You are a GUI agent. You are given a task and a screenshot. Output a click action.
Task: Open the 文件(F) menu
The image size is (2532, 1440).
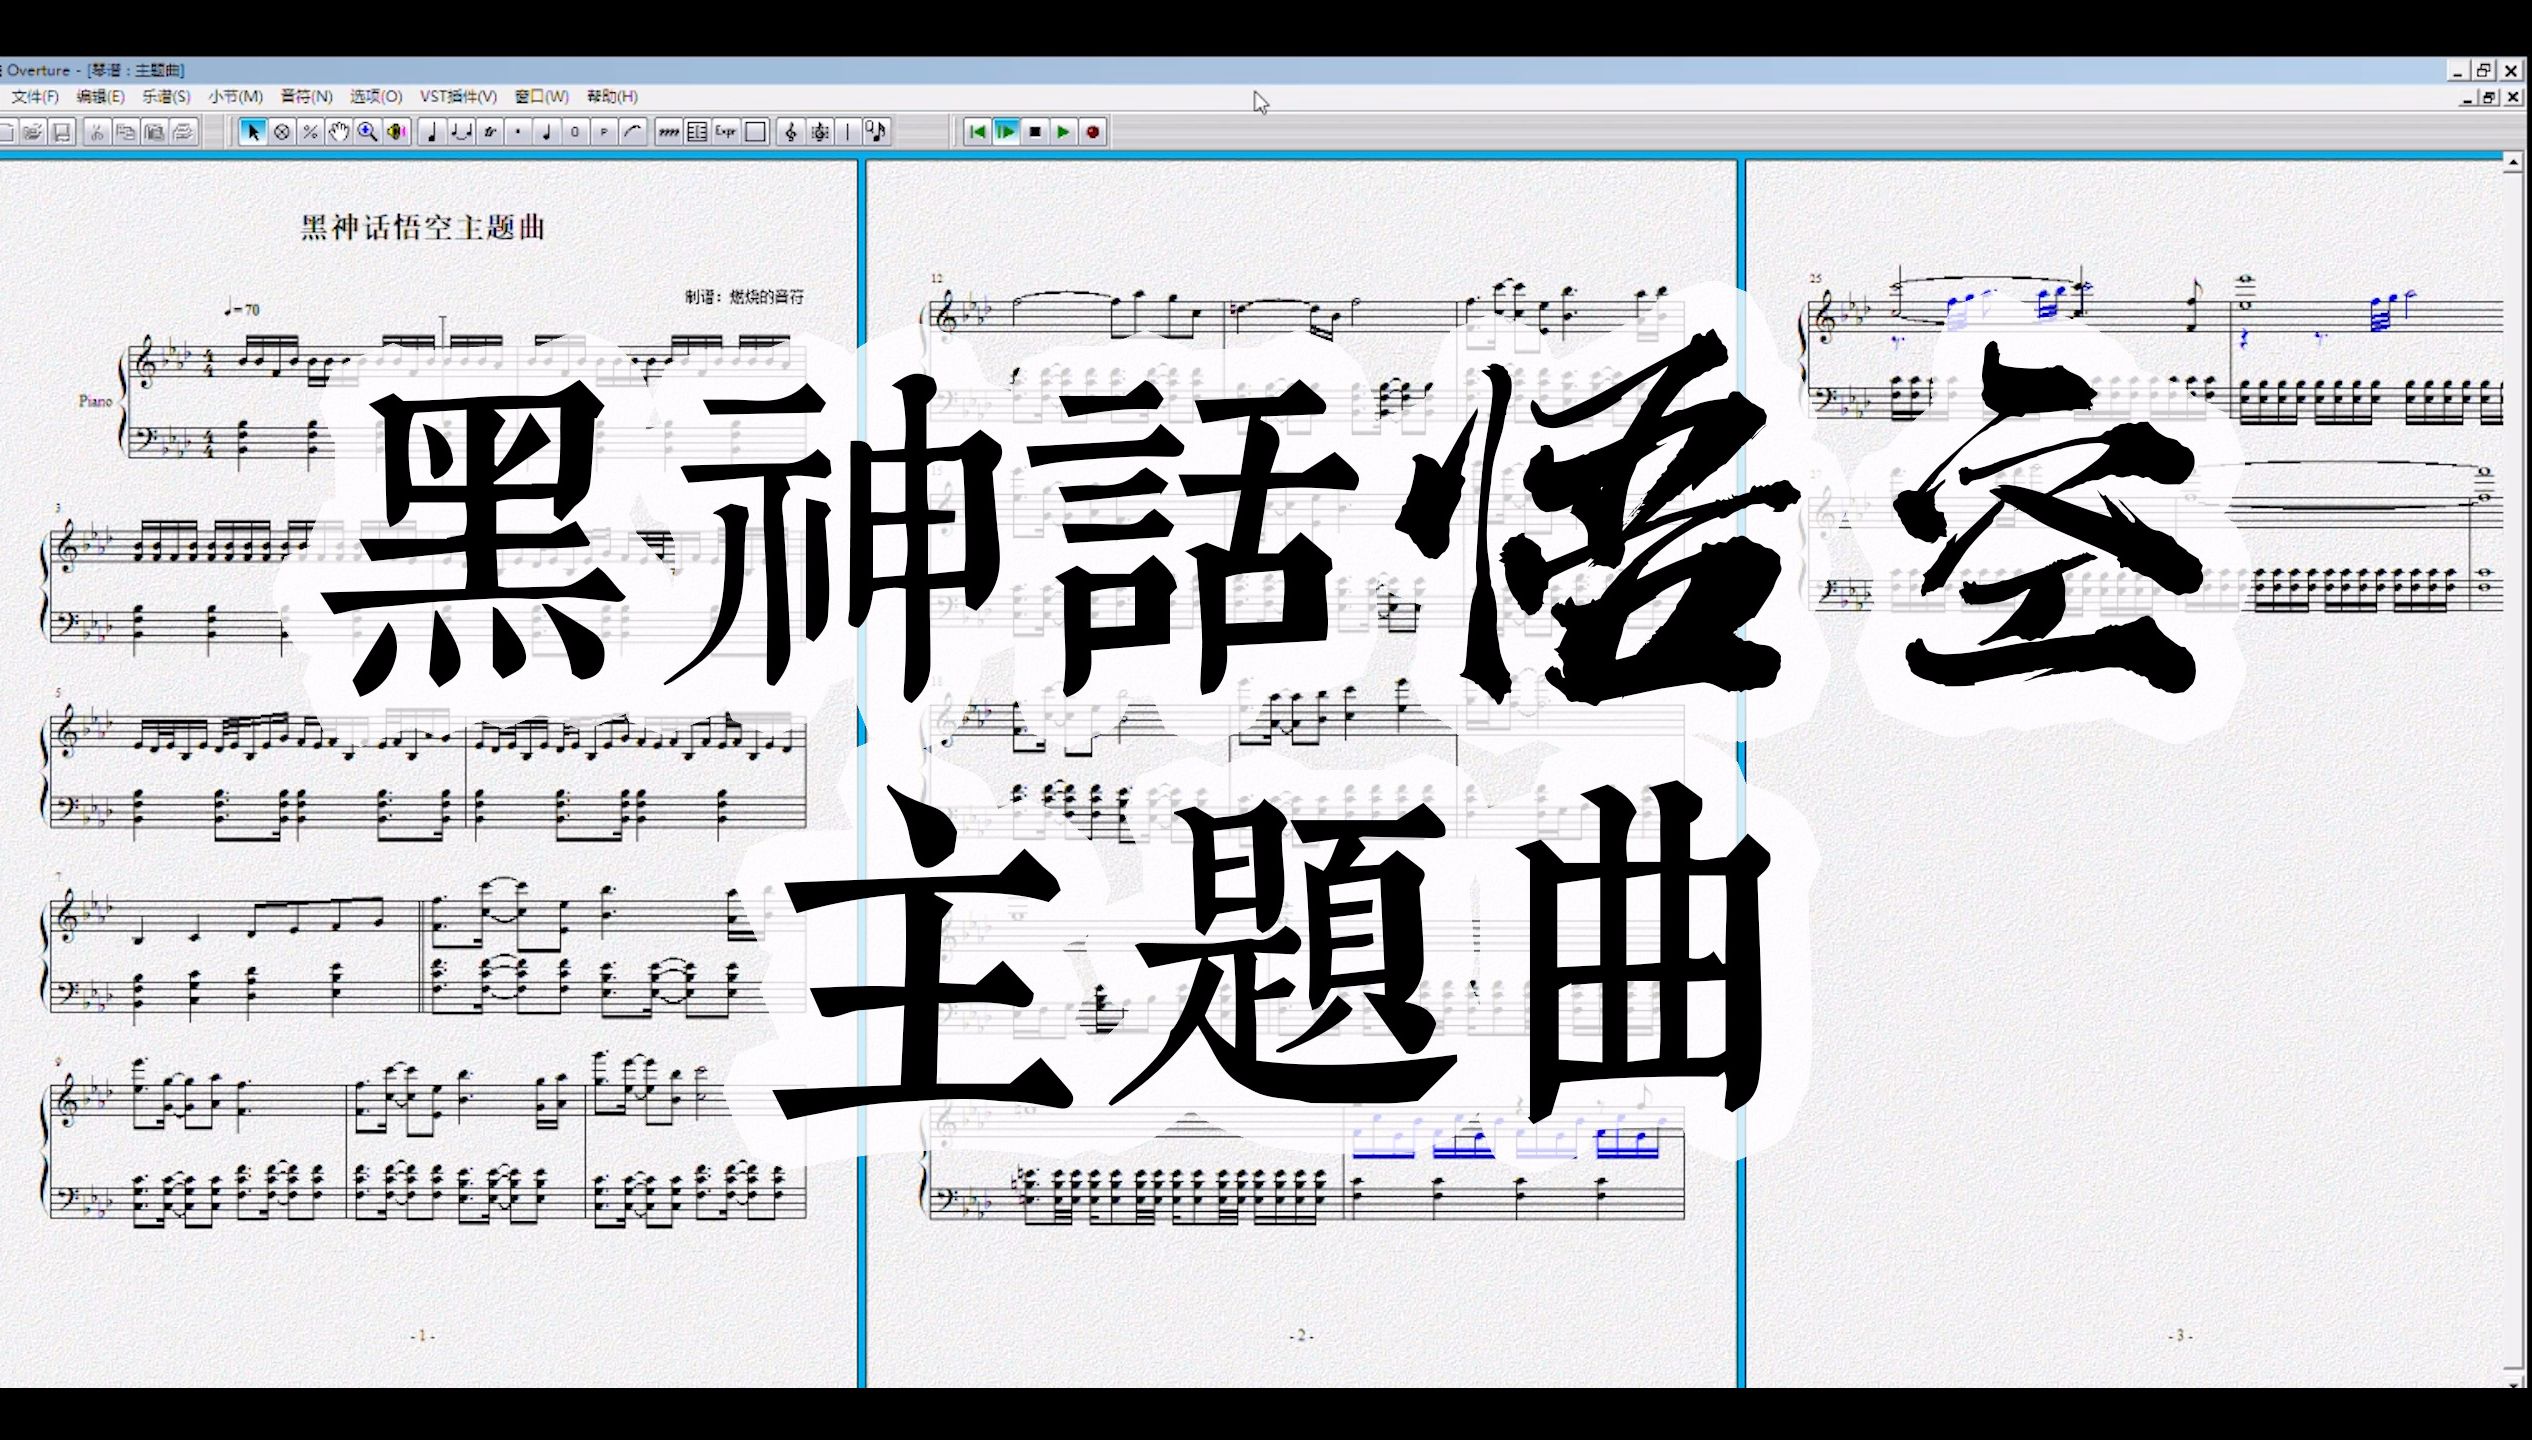click(35, 97)
